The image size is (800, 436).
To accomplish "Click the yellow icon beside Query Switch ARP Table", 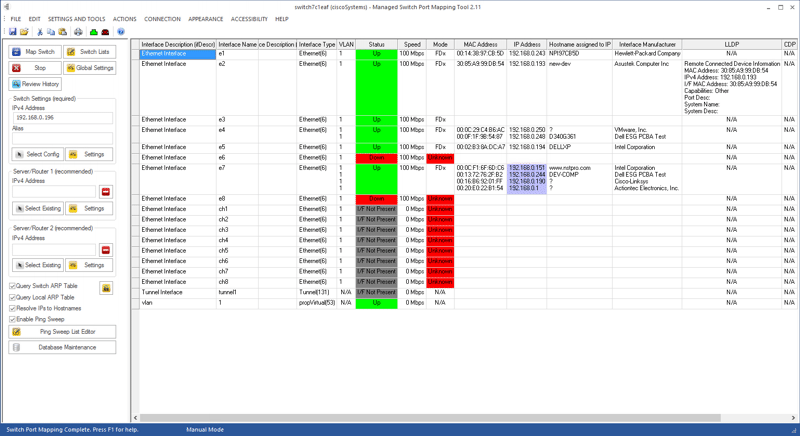I will (106, 288).
